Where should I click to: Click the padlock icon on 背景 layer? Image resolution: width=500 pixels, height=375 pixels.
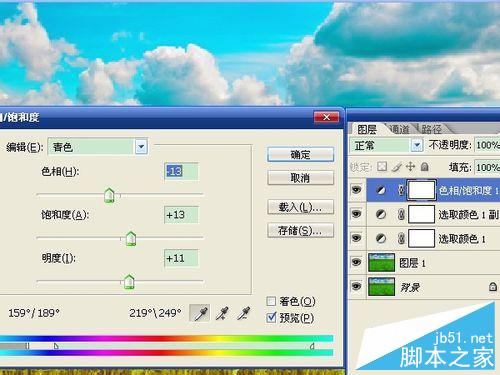[493, 287]
